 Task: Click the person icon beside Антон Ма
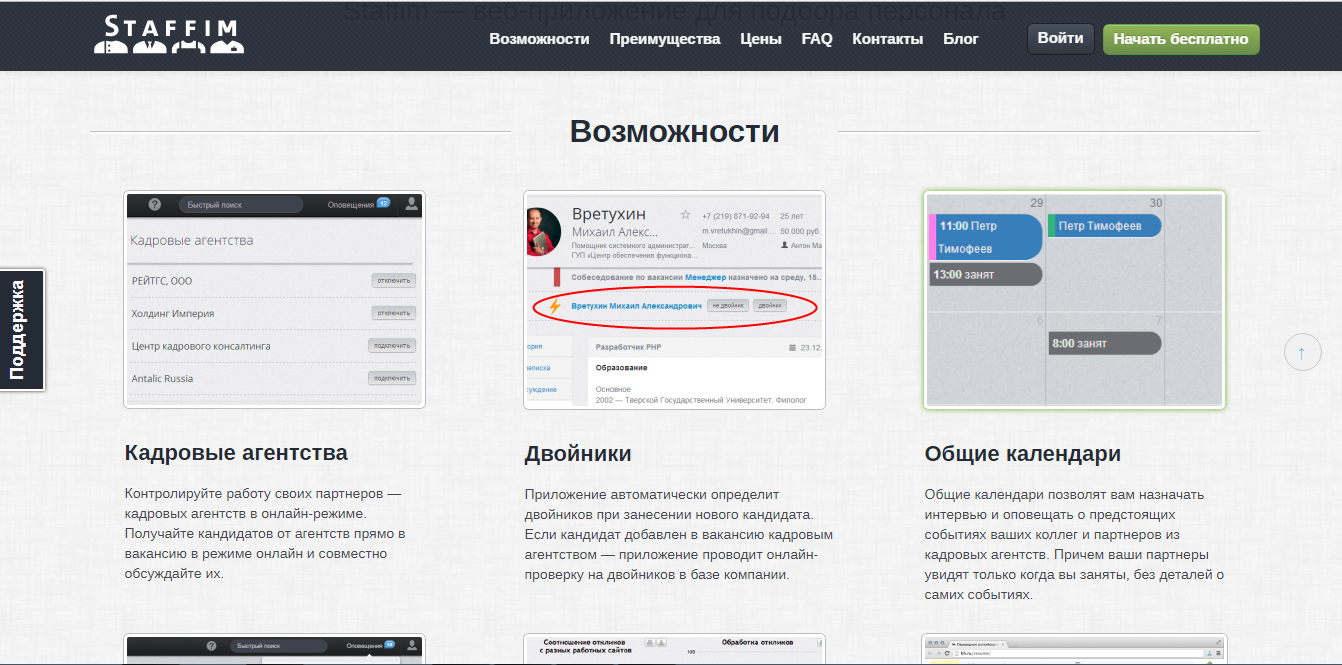(x=784, y=244)
